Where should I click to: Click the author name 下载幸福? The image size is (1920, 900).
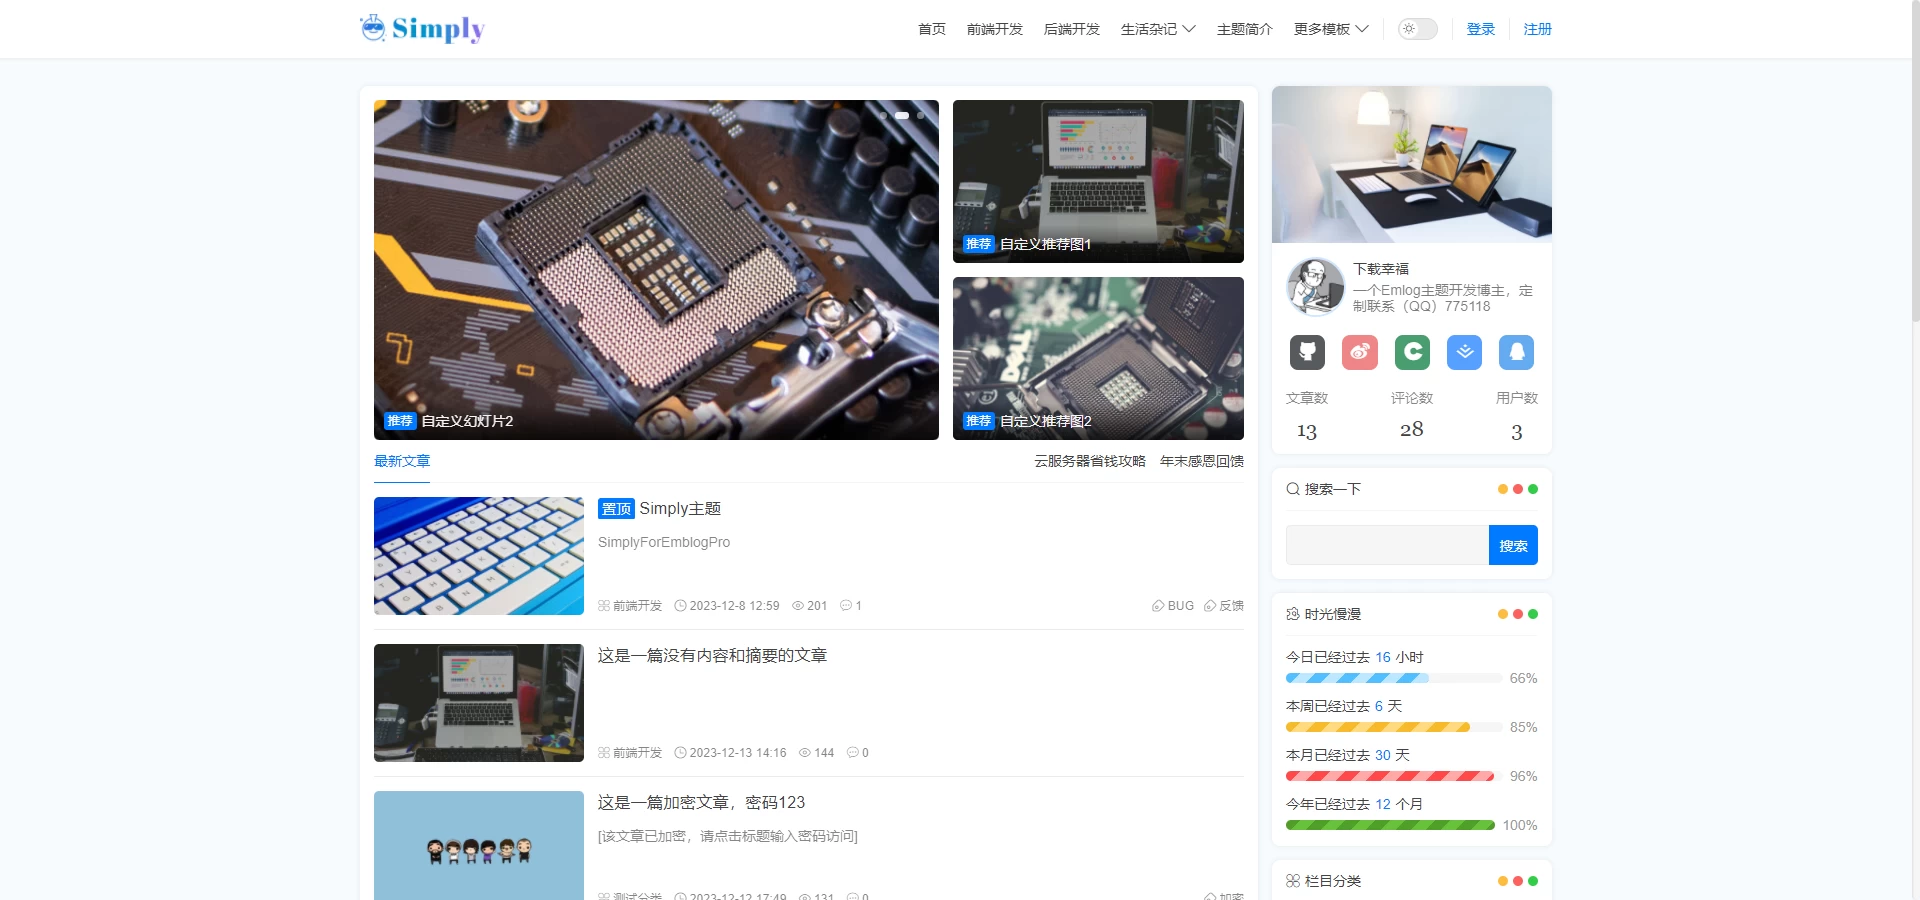click(1381, 269)
